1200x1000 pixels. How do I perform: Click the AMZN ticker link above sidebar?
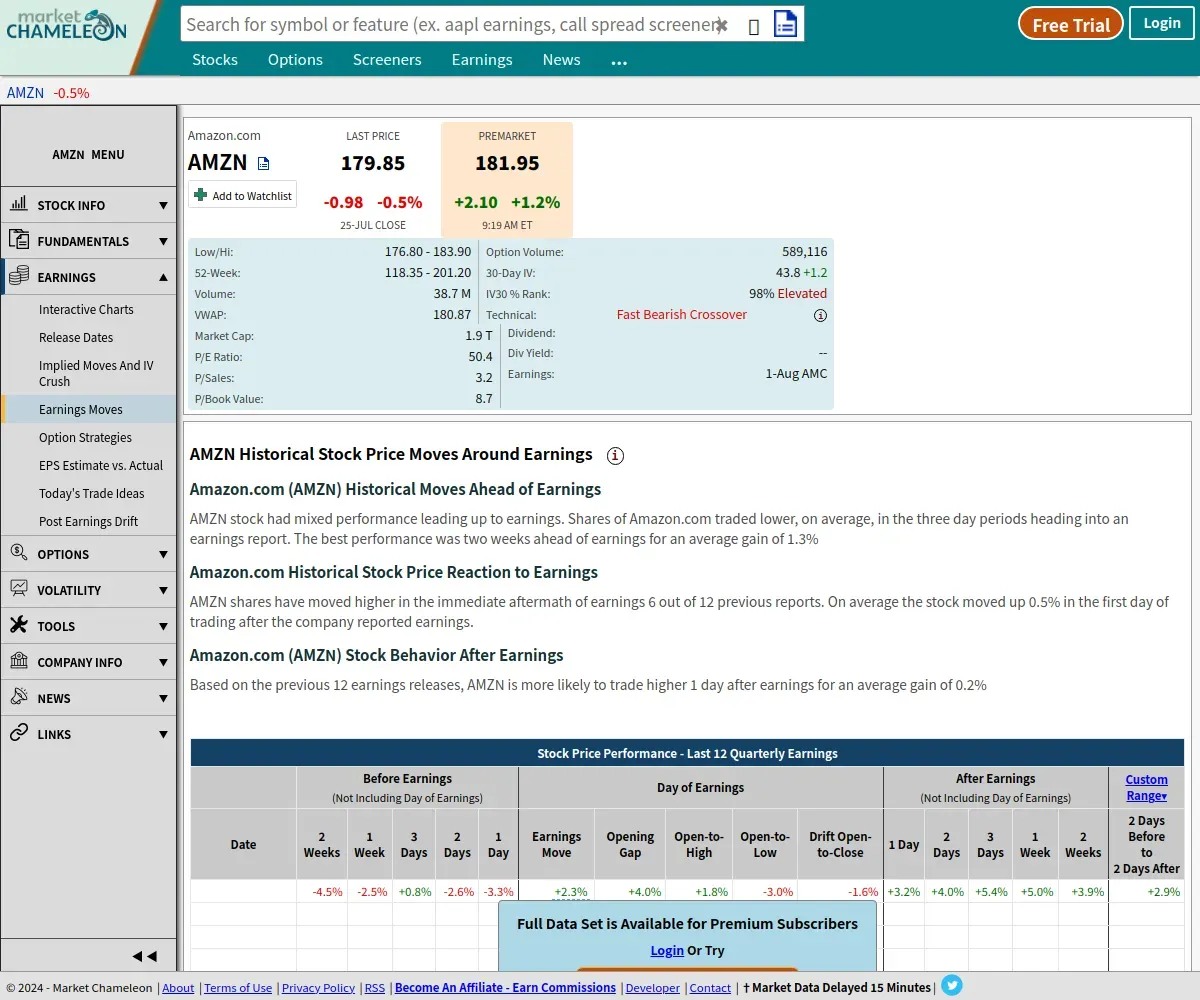pos(26,93)
